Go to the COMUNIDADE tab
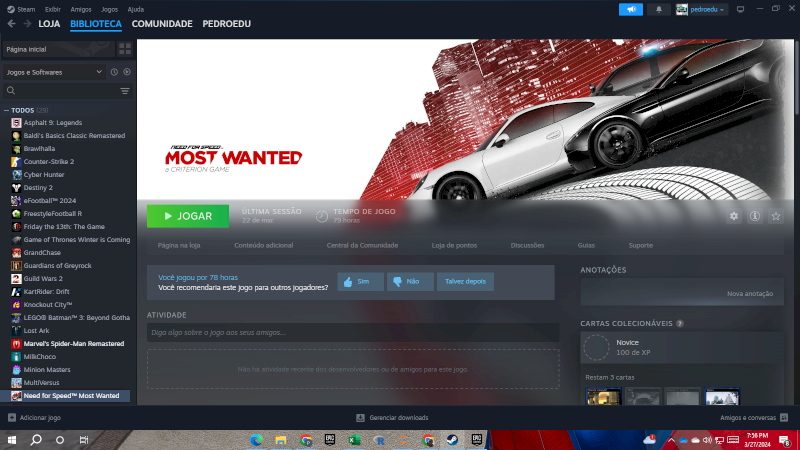 [162, 23]
